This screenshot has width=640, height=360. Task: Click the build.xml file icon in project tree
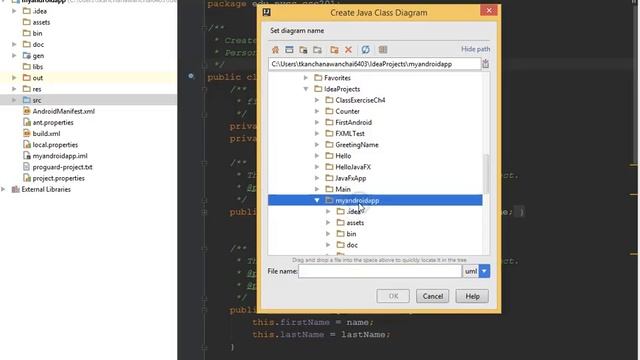(x=27, y=133)
